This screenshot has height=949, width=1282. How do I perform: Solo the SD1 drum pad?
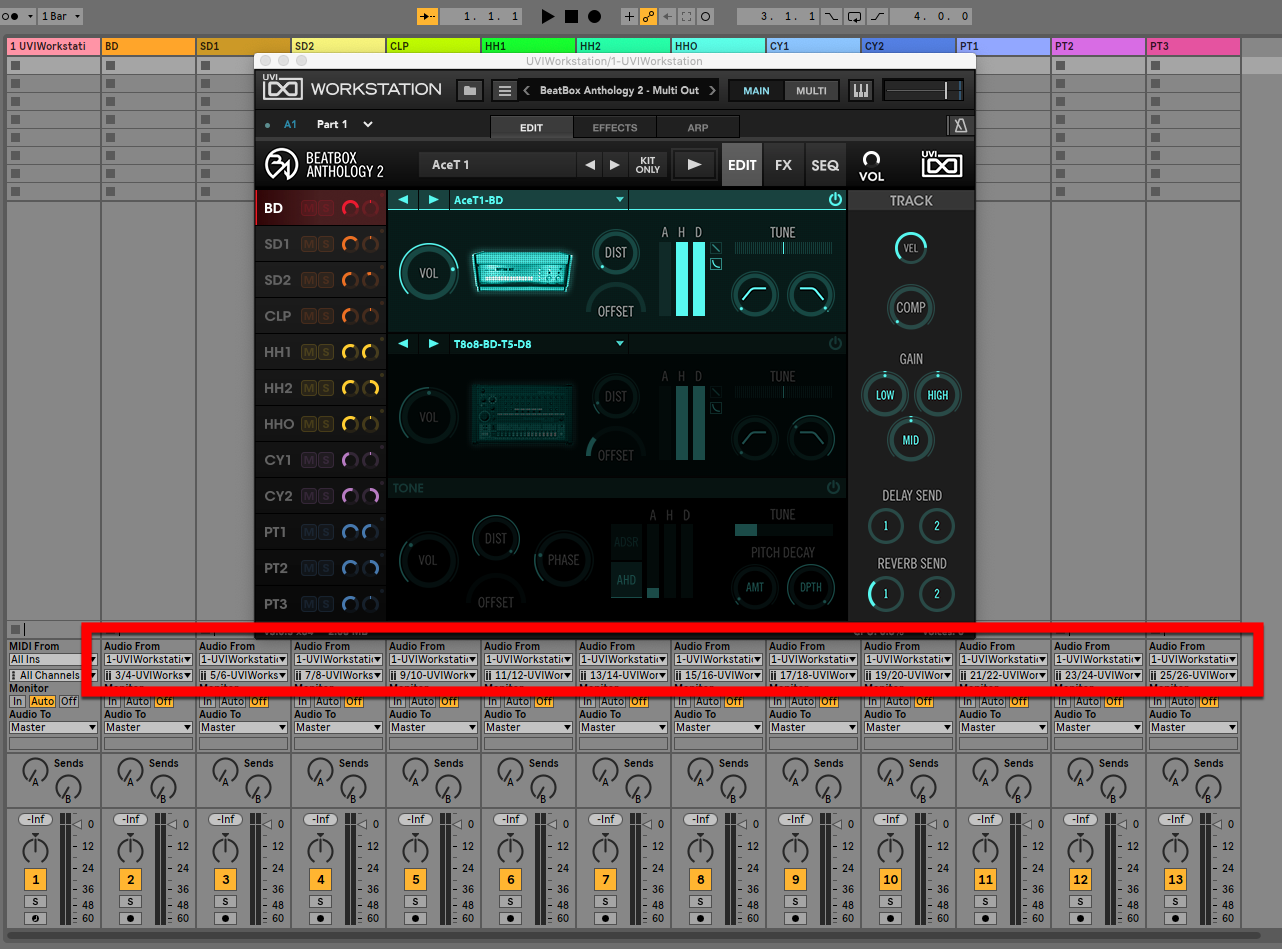coord(325,244)
